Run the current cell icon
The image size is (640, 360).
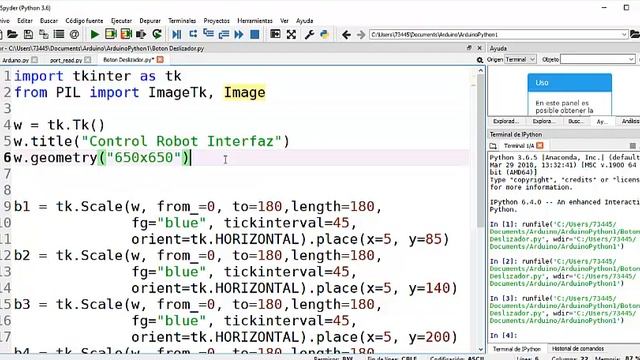pos(111,35)
